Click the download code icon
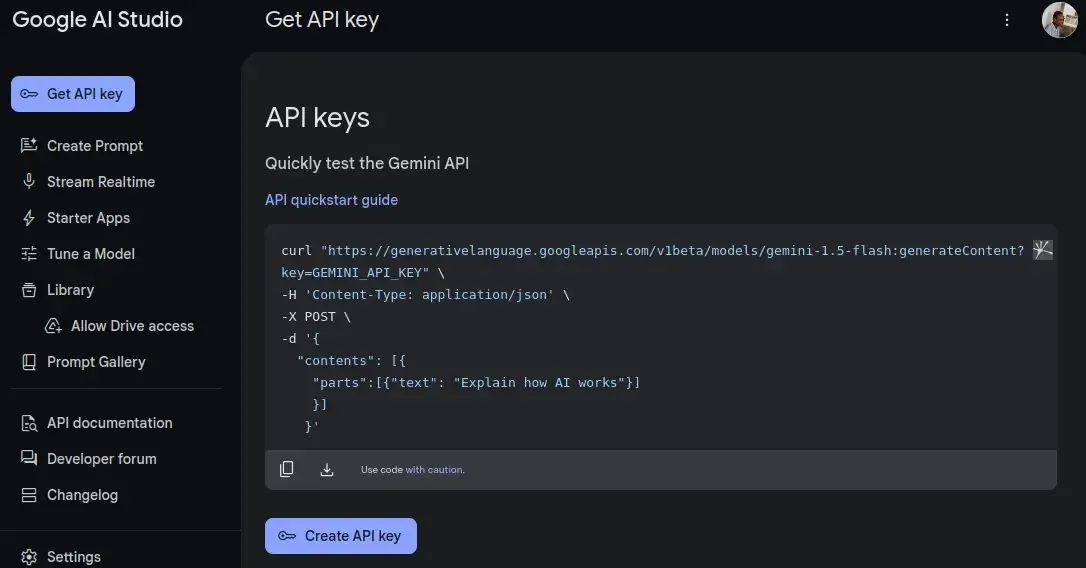Image resolution: width=1086 pixels, height=568 pixels. coord(327,469)
